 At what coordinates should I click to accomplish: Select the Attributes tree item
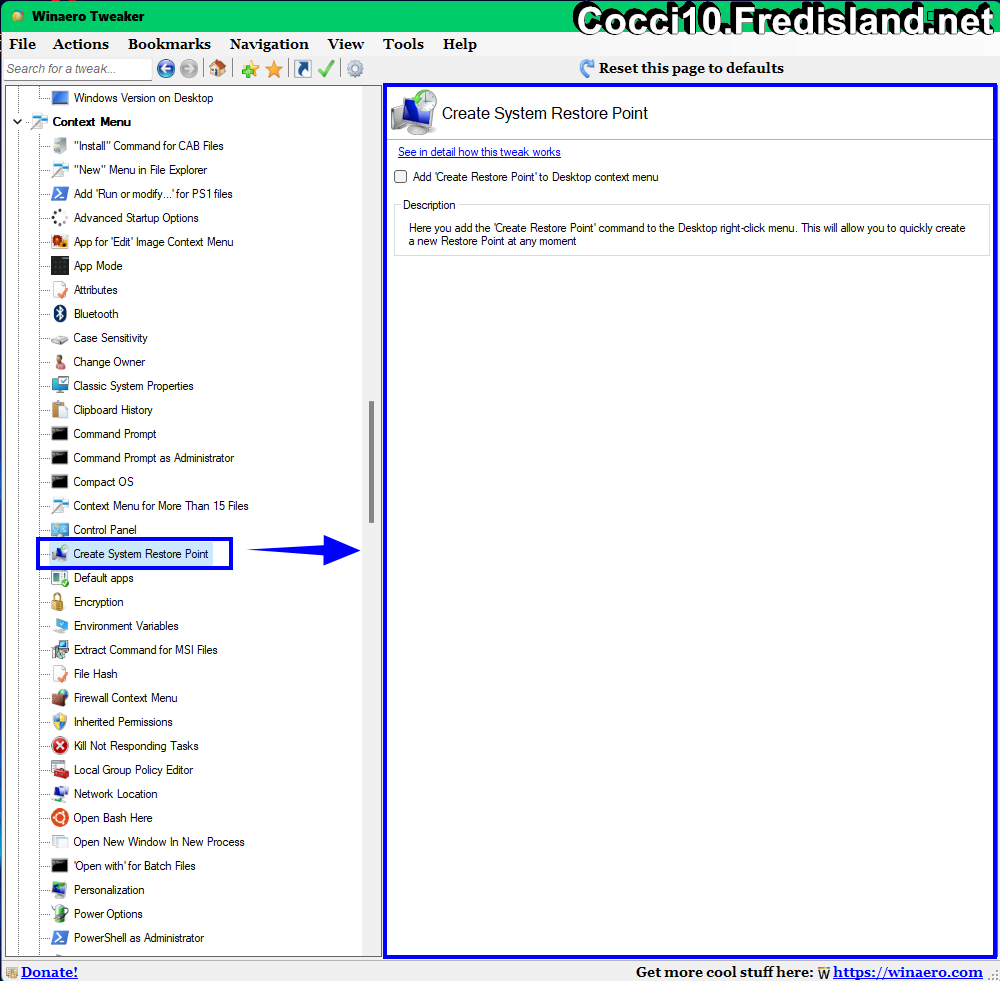pyautogui.click(x=96, y=290)
